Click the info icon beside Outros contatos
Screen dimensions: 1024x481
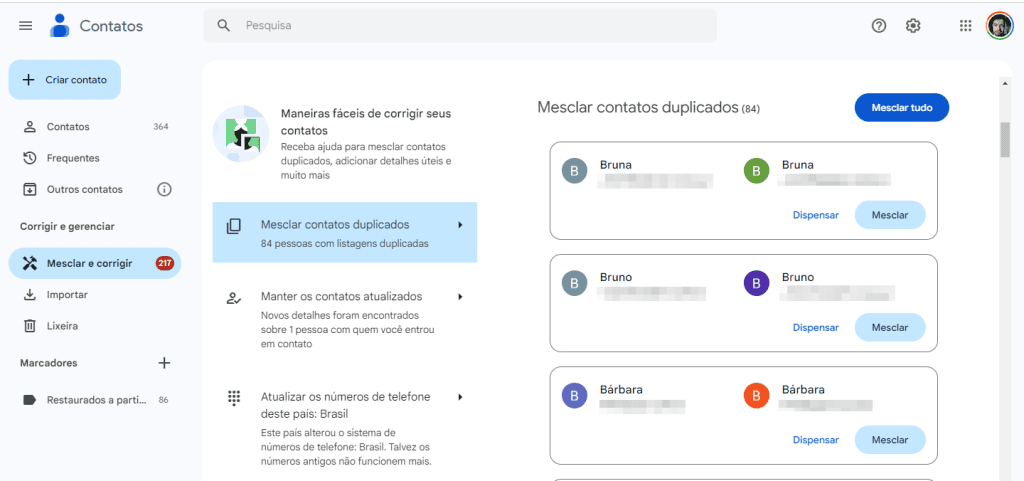pyautogui.click(x=164, y=189)
